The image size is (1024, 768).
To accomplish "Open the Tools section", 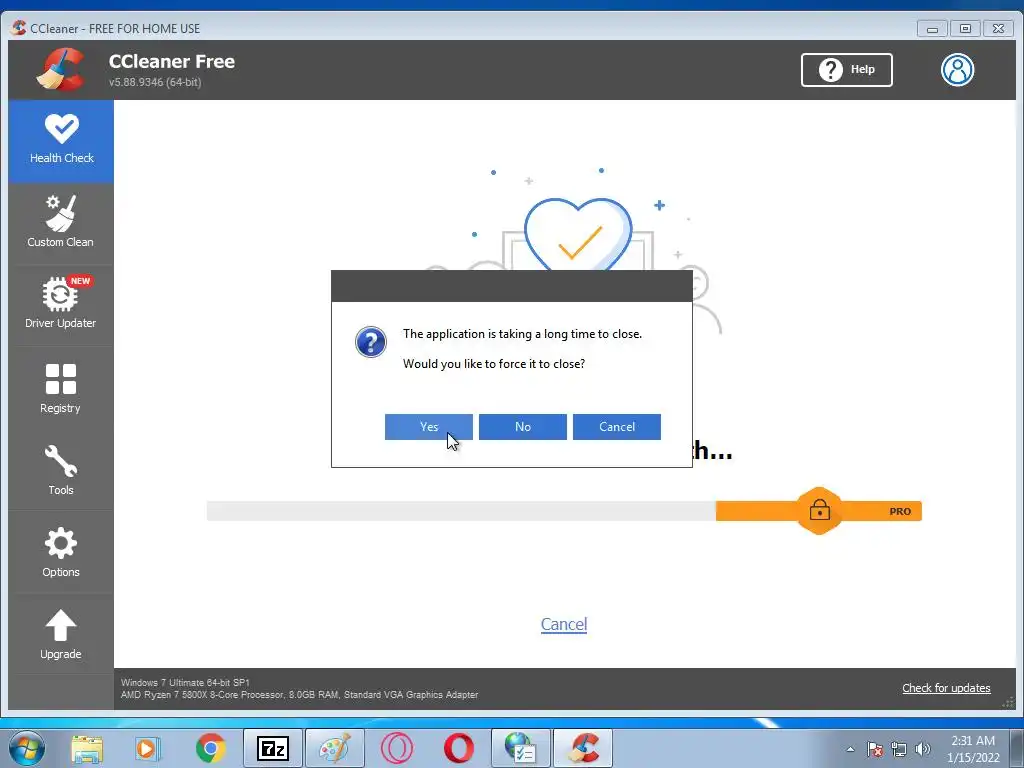I will tap(61, 470).
